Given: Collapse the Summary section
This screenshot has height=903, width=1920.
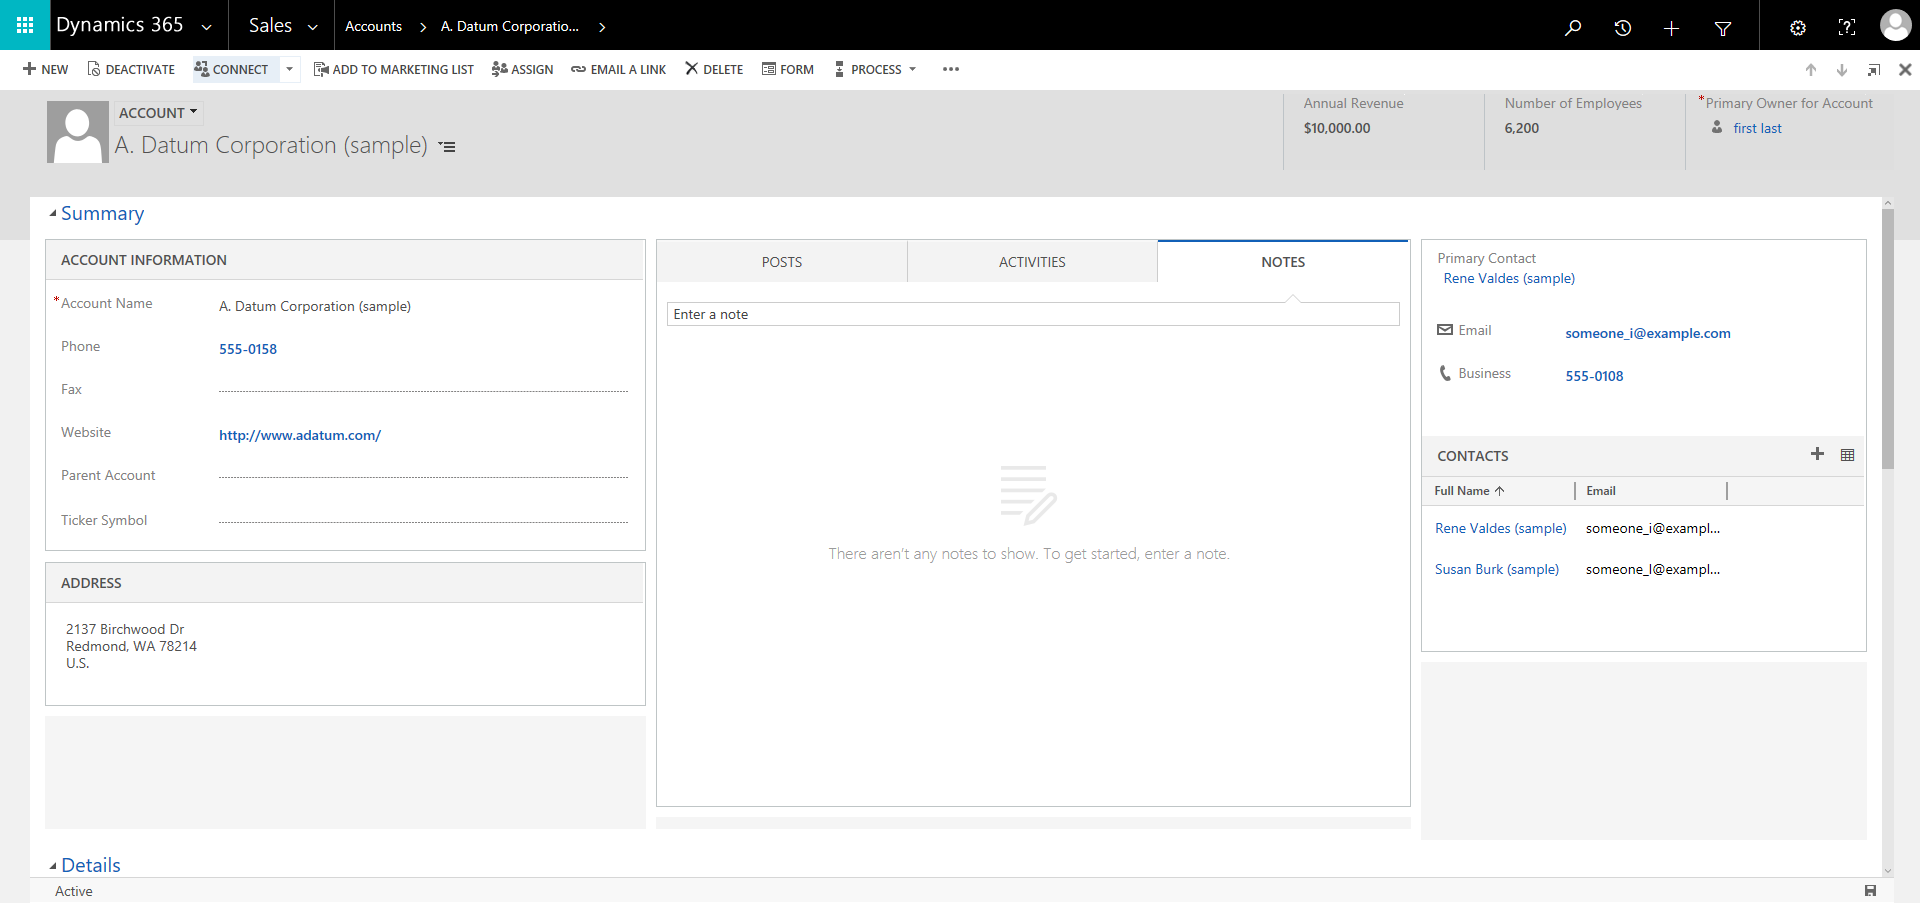Looking at the screenshot, I should (x=53, y=214).
